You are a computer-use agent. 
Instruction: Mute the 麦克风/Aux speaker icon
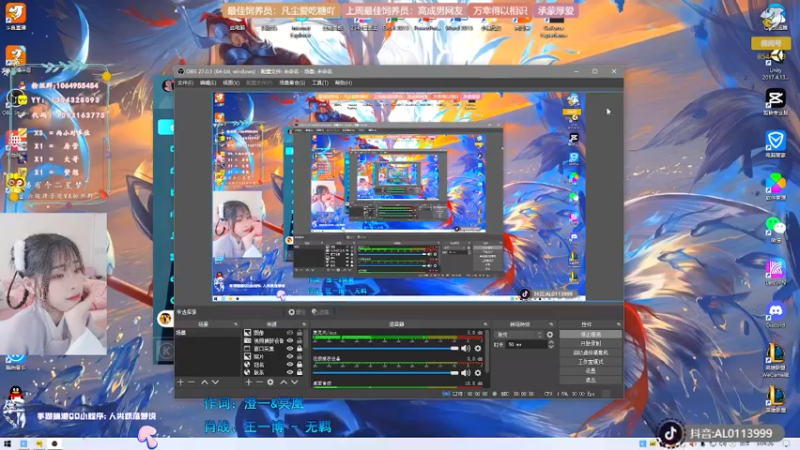[x=466, y=348]
